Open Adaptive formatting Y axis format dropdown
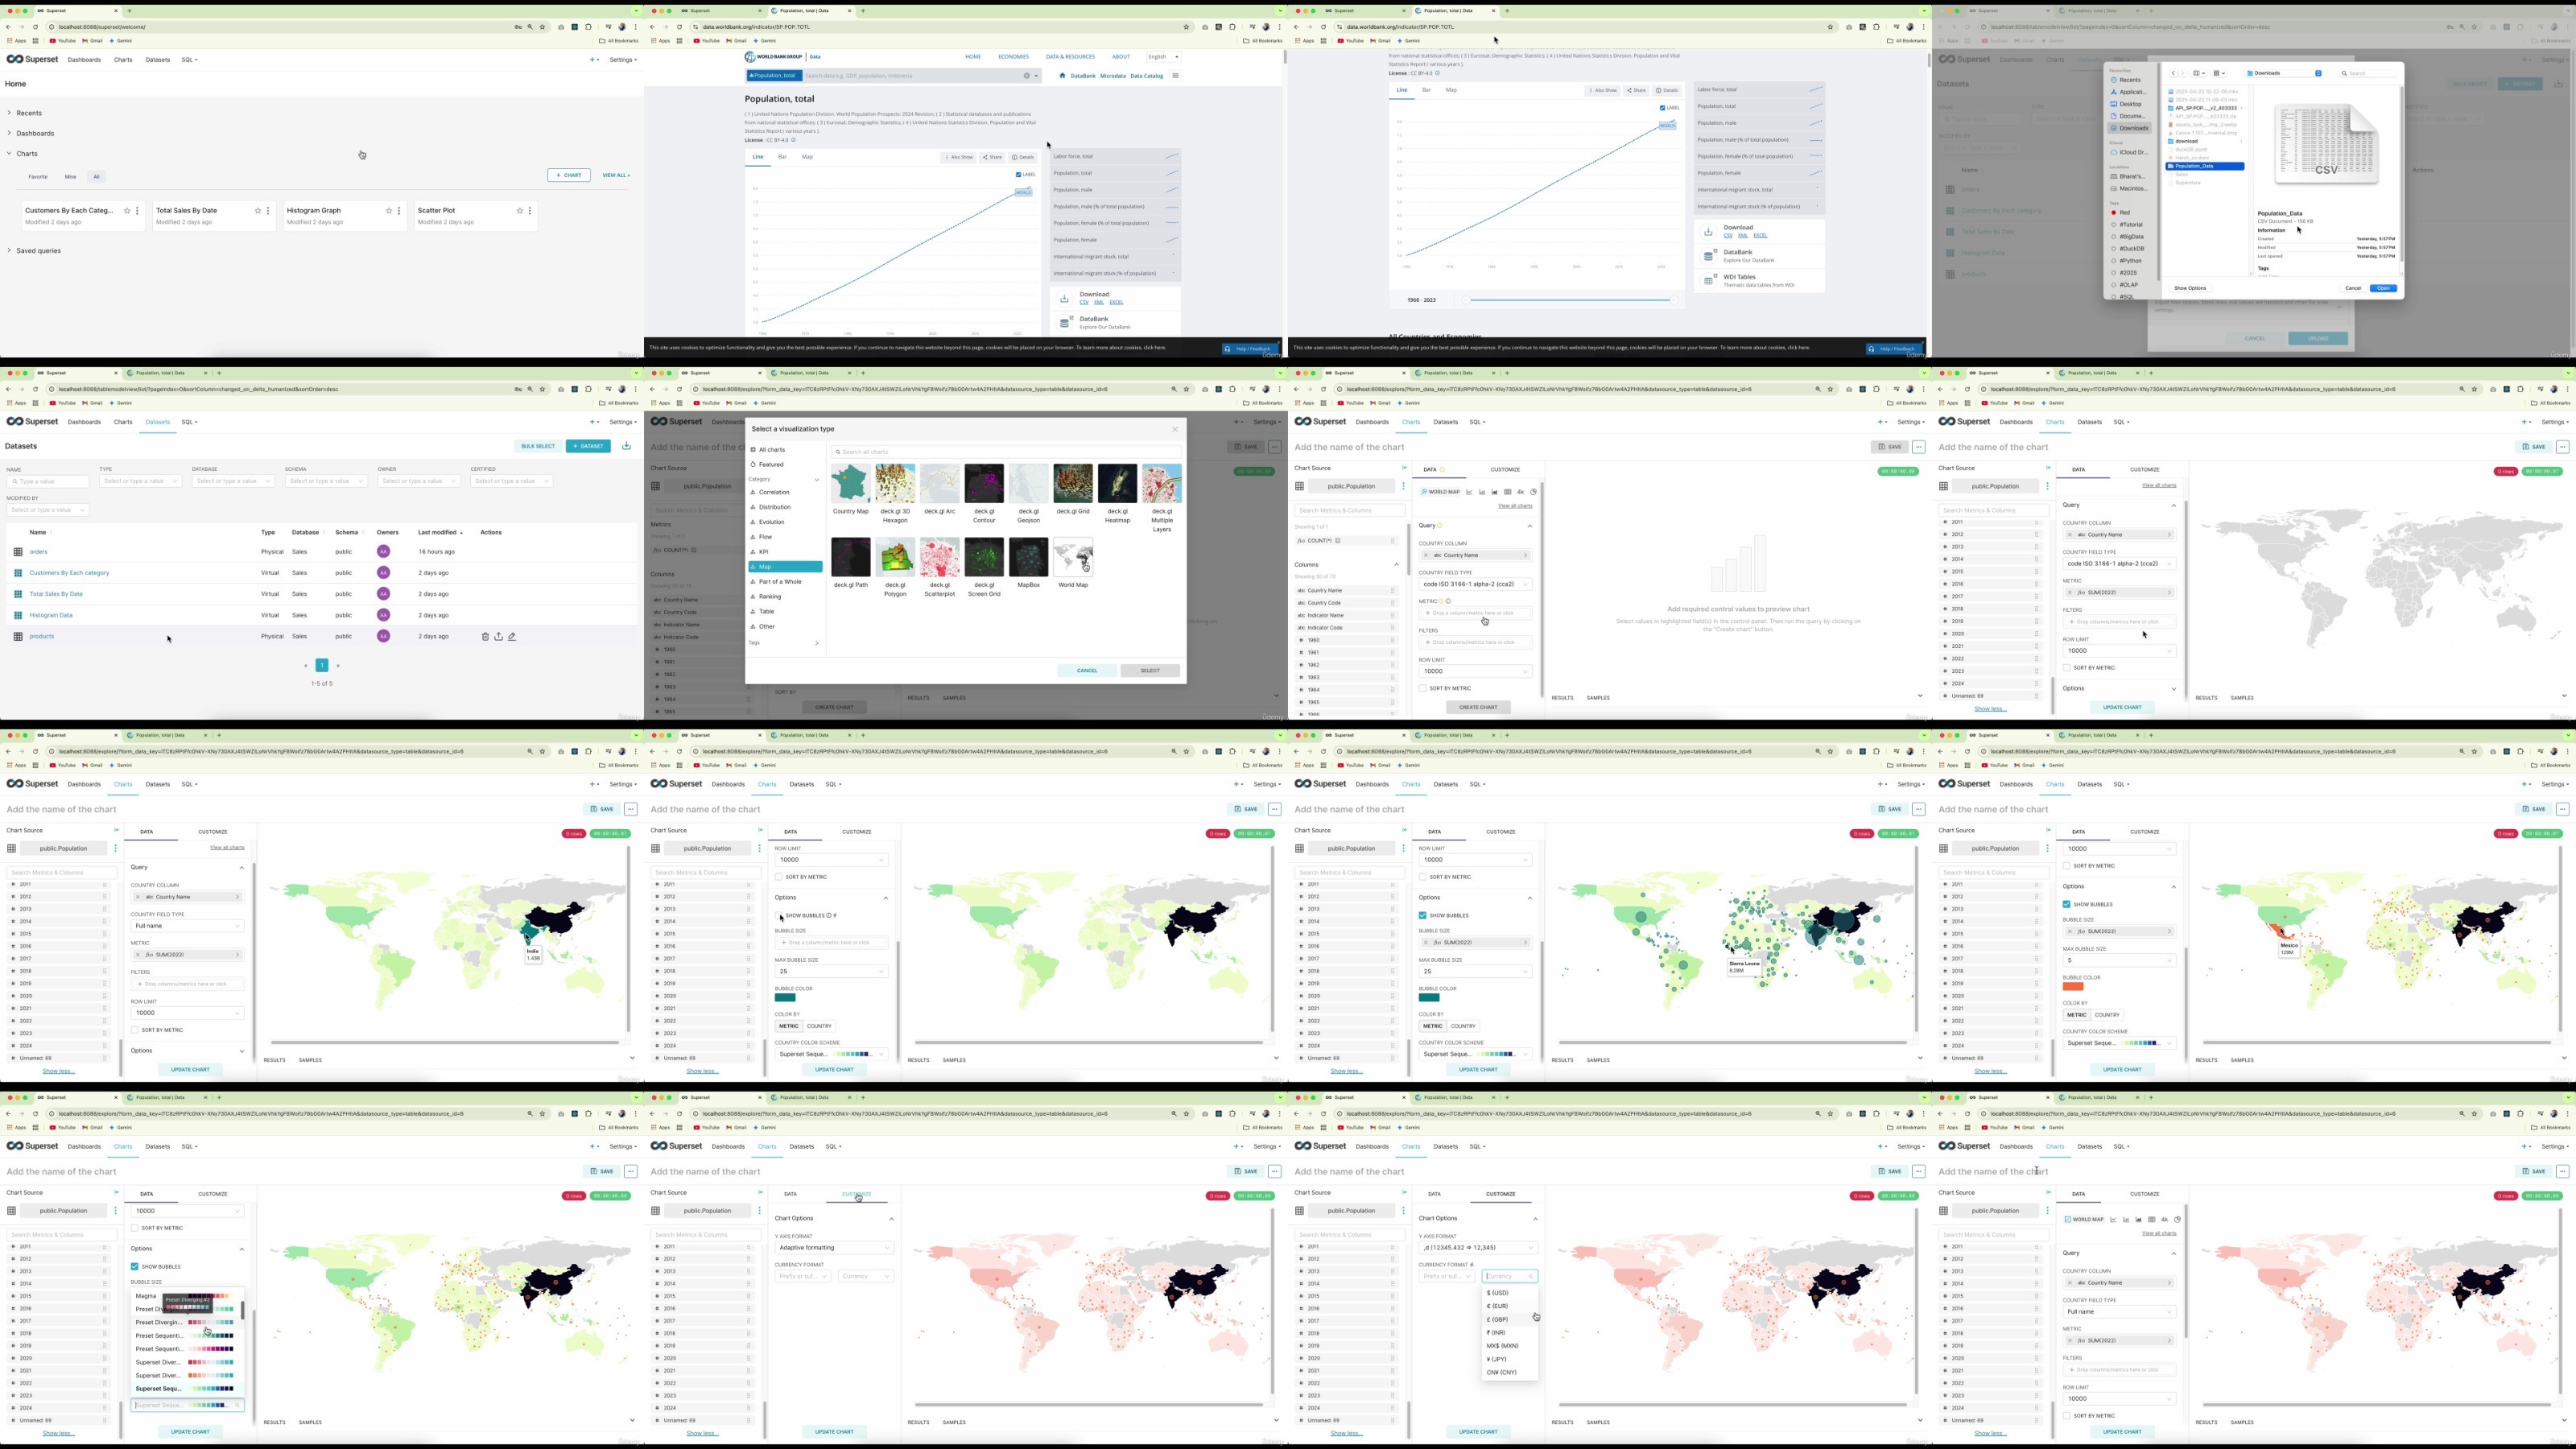 click(833, 1248)
